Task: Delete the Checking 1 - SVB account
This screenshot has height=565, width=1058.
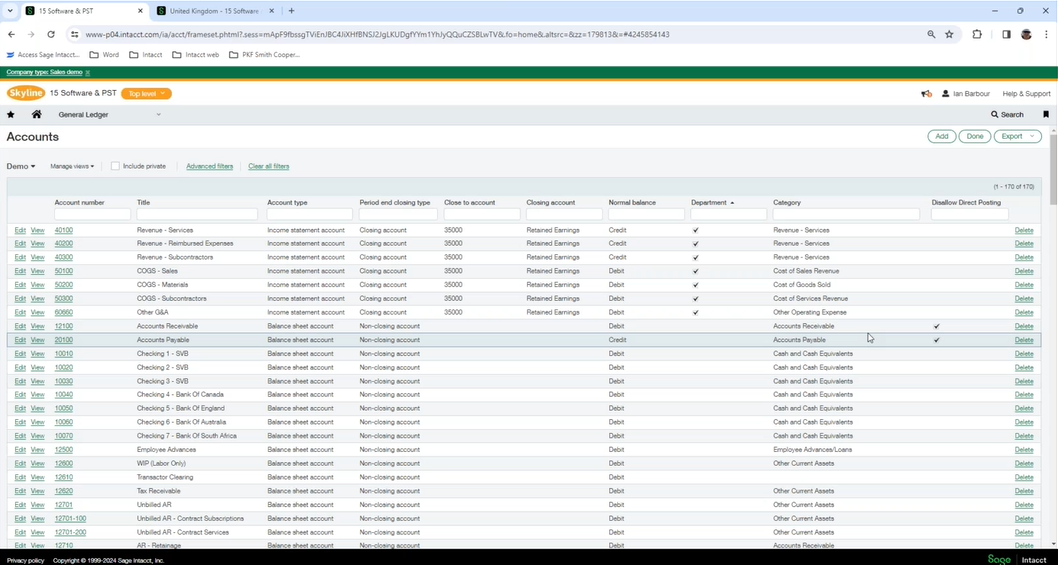Action: pos(1024,354)
